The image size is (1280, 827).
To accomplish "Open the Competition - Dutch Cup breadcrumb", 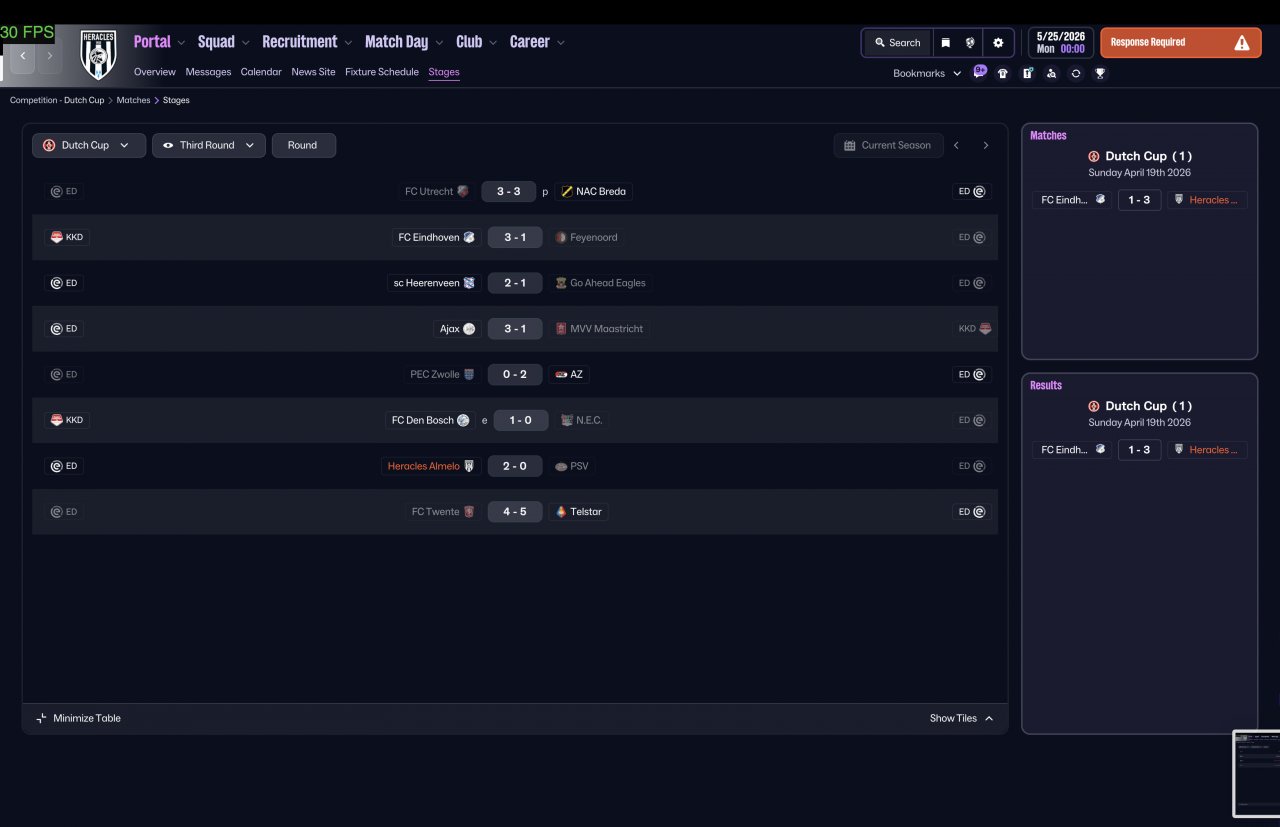I will pyautogui.click(x=57, y=100).
